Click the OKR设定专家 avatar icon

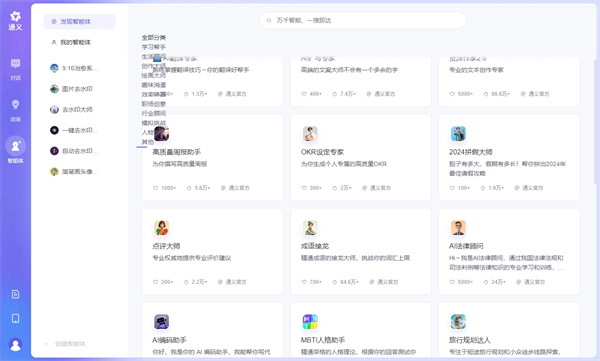coord(310,134)
